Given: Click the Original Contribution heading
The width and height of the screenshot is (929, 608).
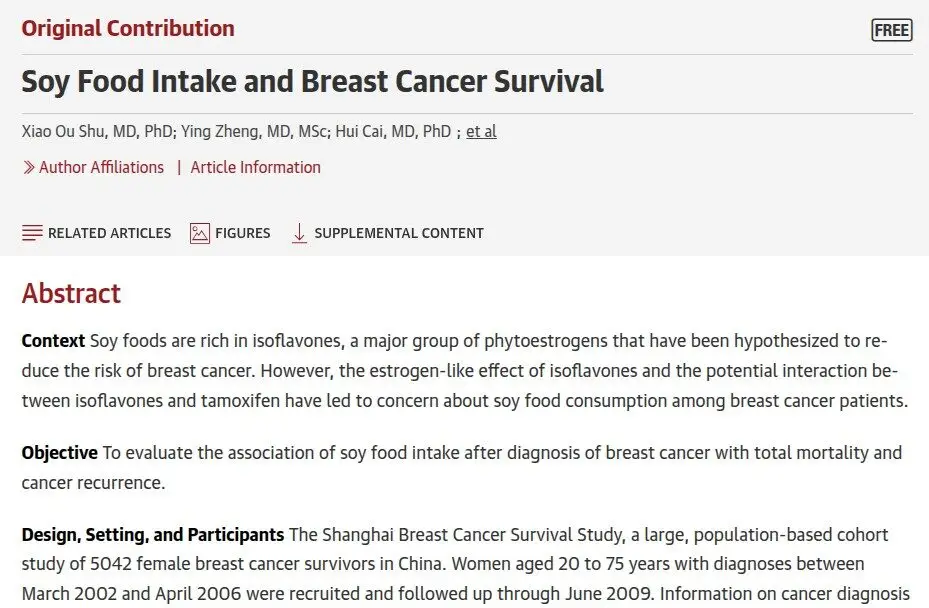Looking at the screenshot, I should pyautogui.click(x=128, y=28).
